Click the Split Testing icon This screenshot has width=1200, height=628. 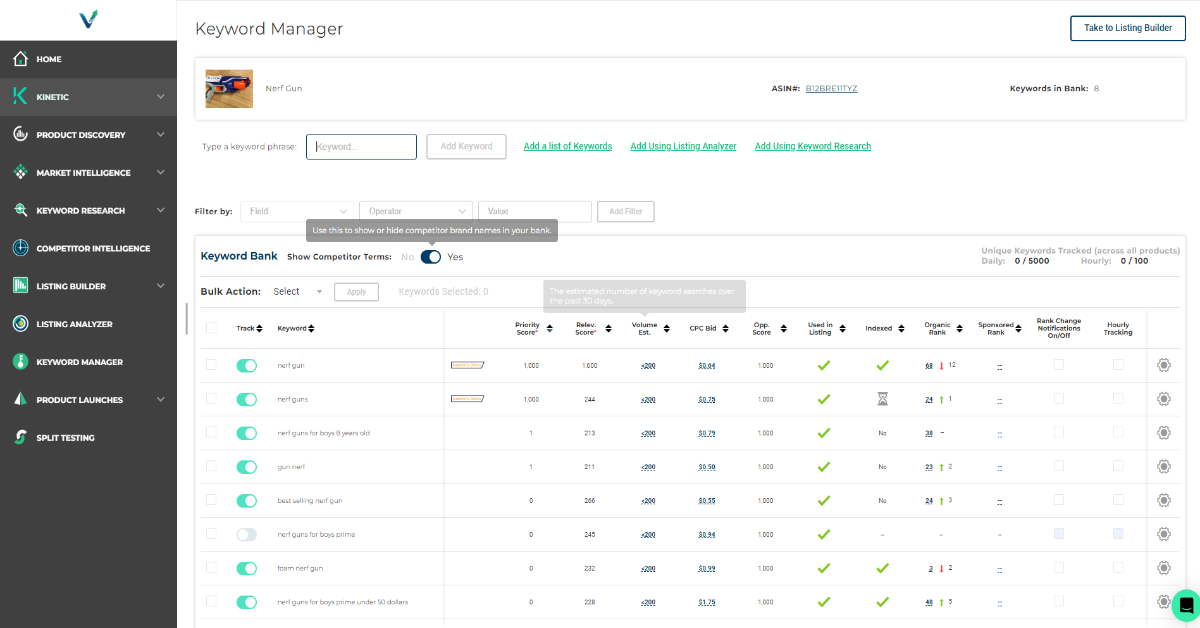point(20,437)
